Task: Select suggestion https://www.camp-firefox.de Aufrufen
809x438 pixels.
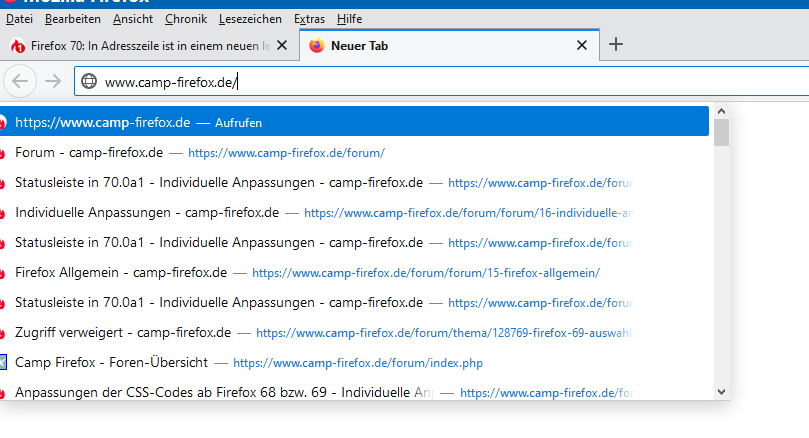Action: (354, 122)
